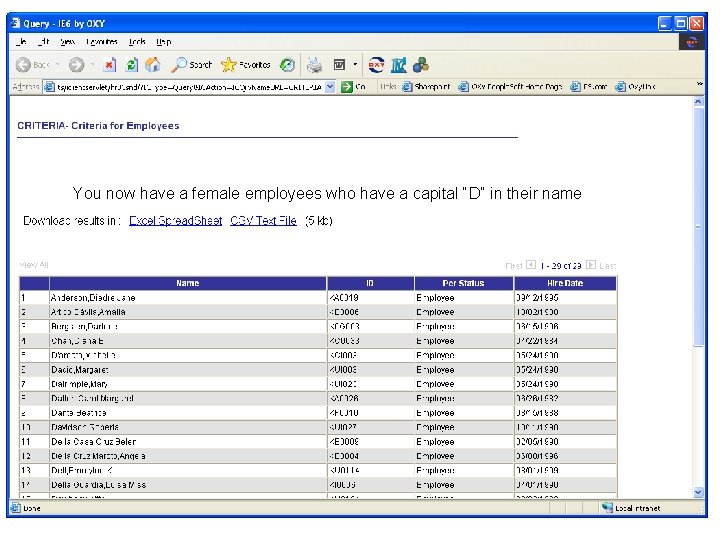Click the Hire Date column header

coord(565,283)
